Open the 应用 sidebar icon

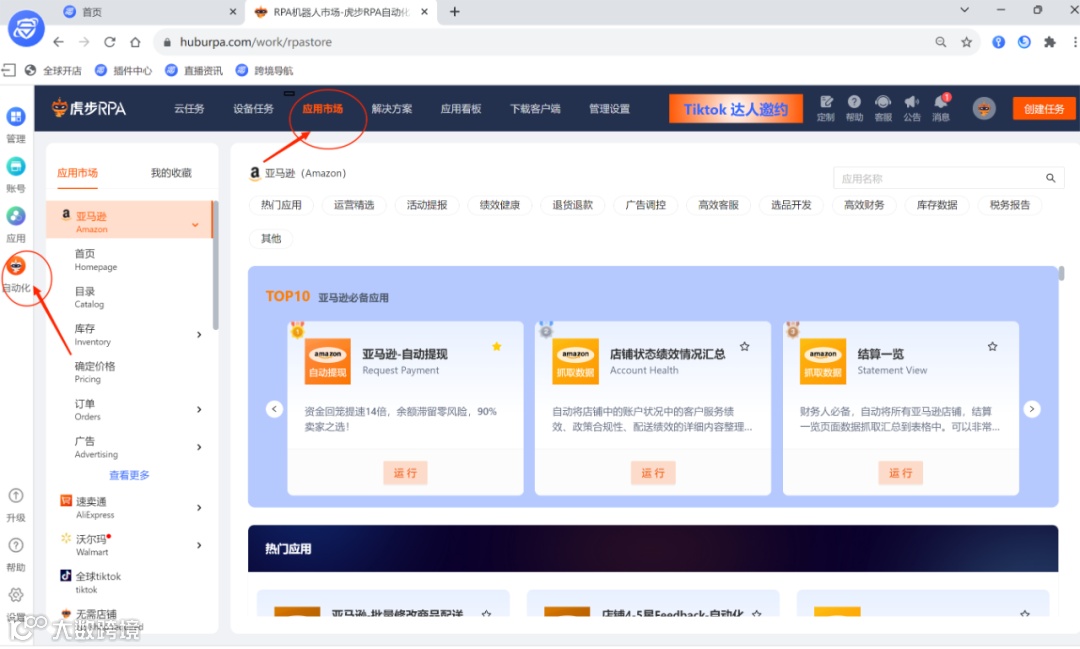coord(16,216)
